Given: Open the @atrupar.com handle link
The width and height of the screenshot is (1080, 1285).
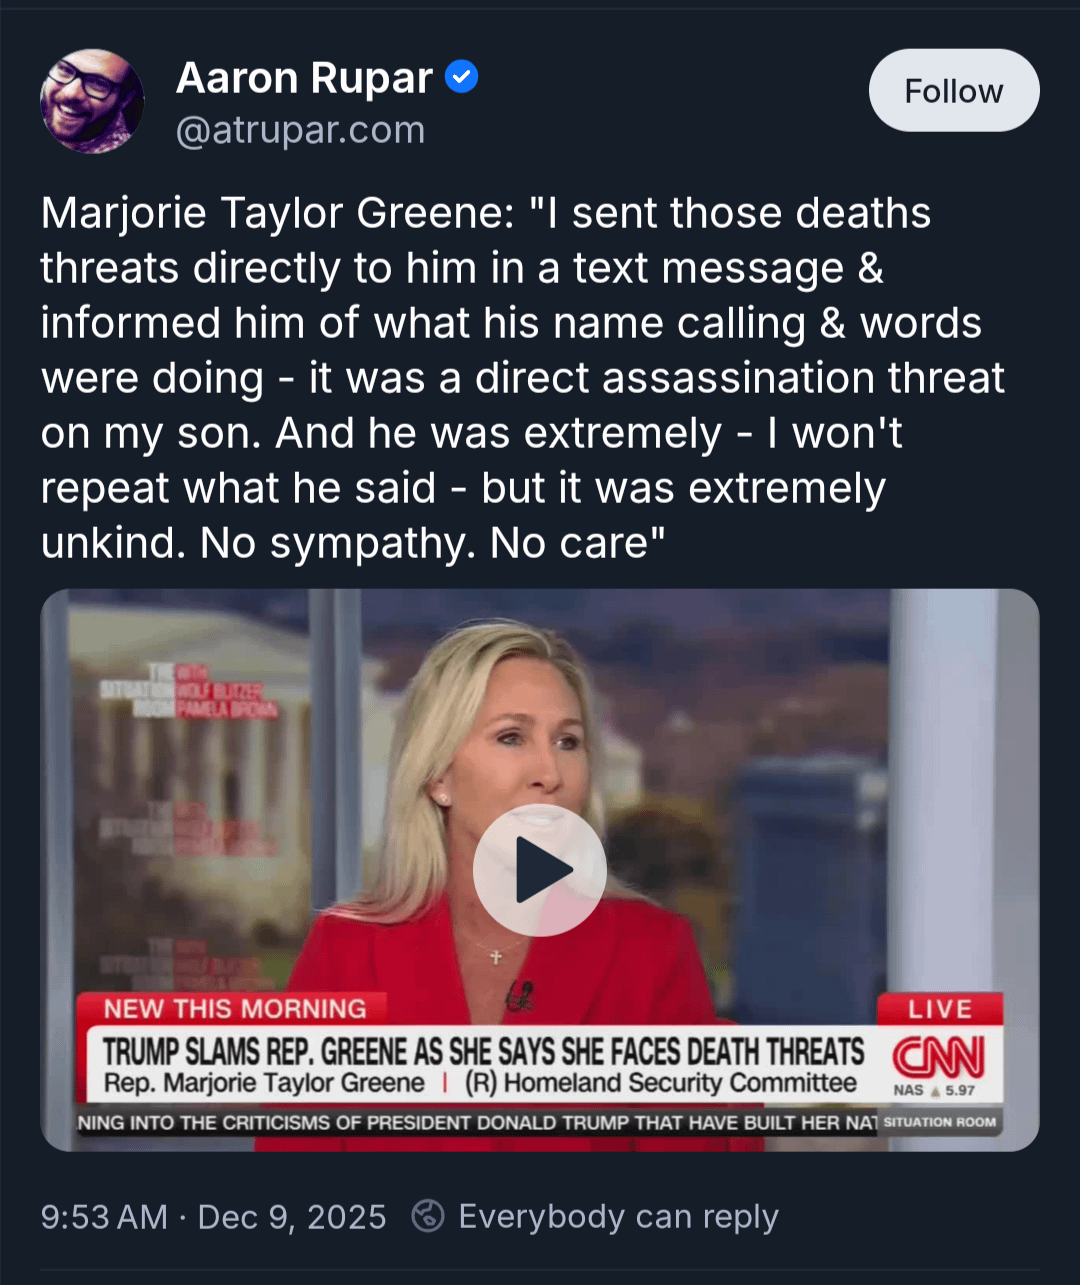Looking at the screenshot, I should pyautogui.click(x=300, y=130).
